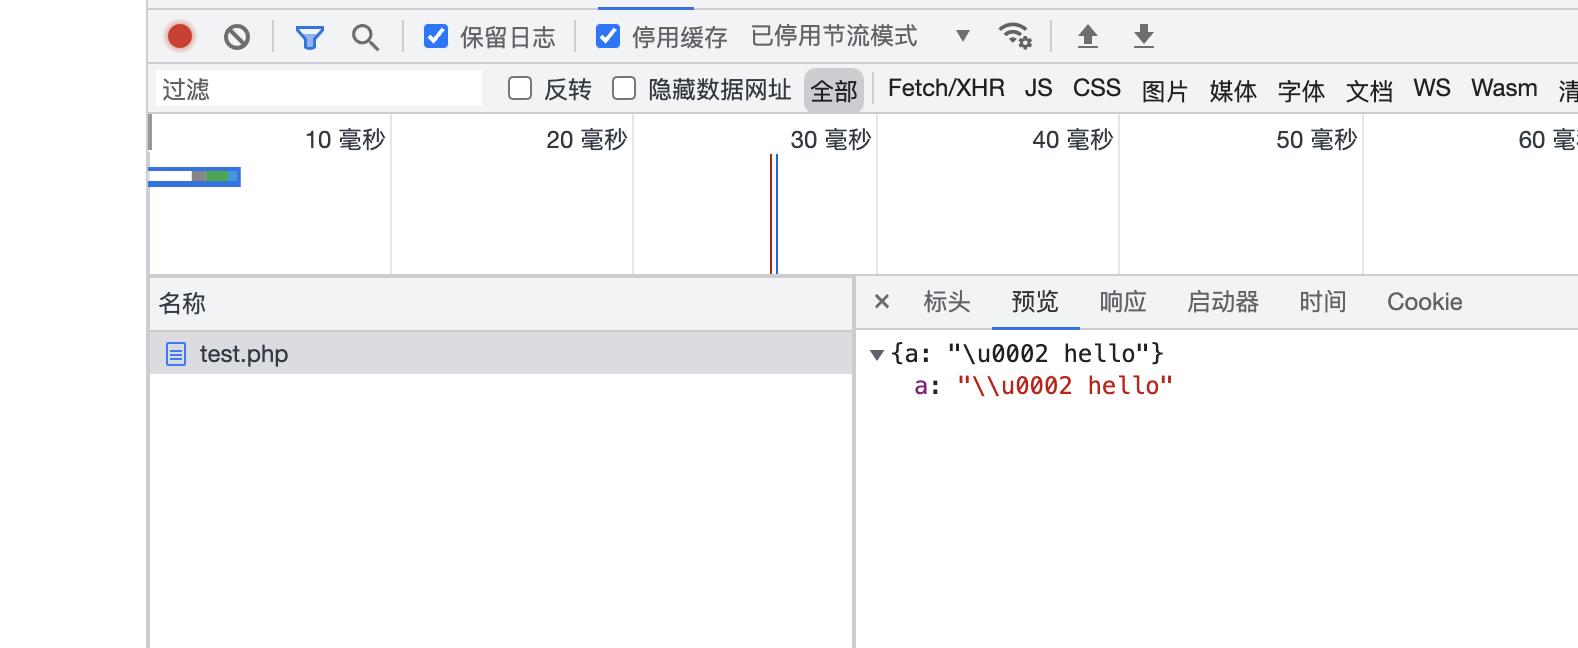The image size is (1578, 648).
Task: Switch to the 启动器 tab
Action: [1223, 302]
